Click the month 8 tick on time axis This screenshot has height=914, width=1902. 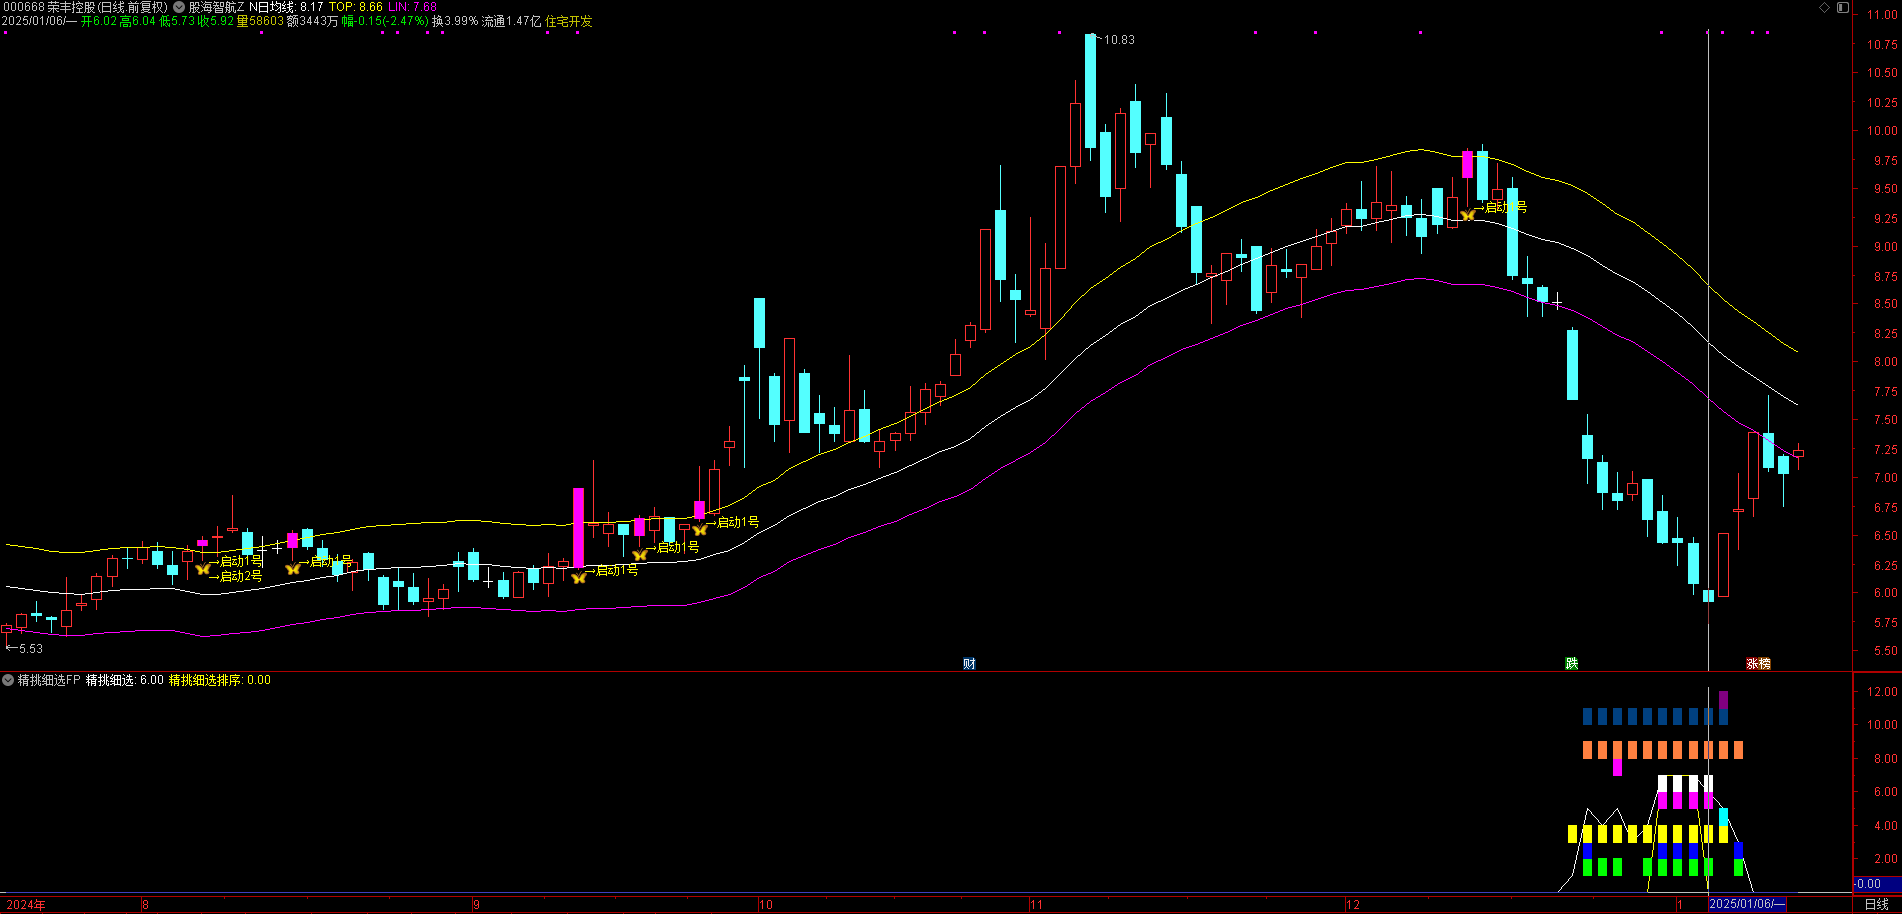[x=145, y=905]
